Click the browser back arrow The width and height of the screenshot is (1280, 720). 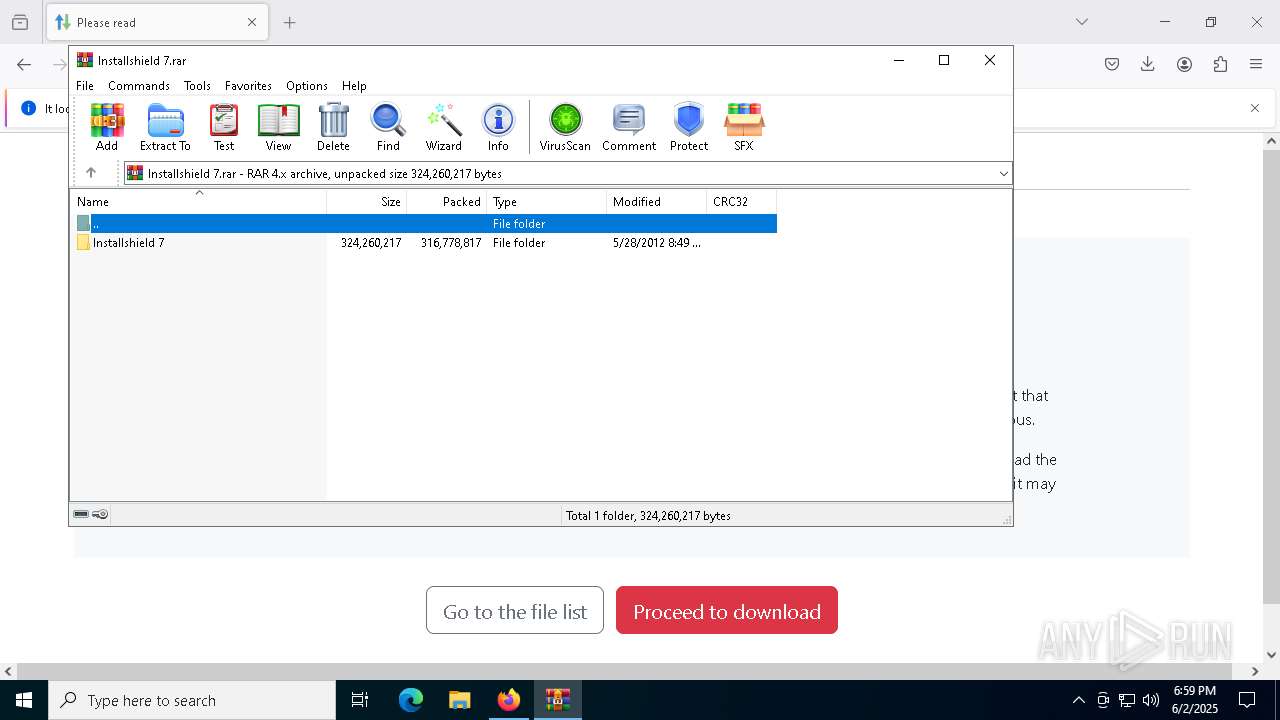tap(24, 64)
